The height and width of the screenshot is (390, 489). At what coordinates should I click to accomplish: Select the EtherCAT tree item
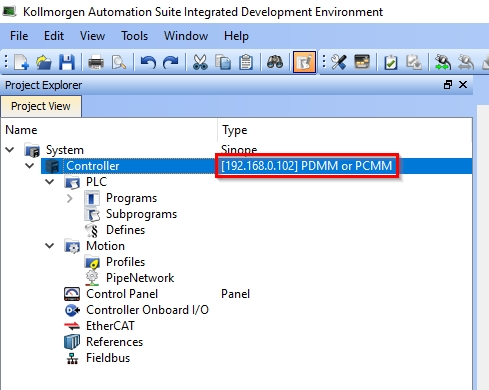(110, 326)
